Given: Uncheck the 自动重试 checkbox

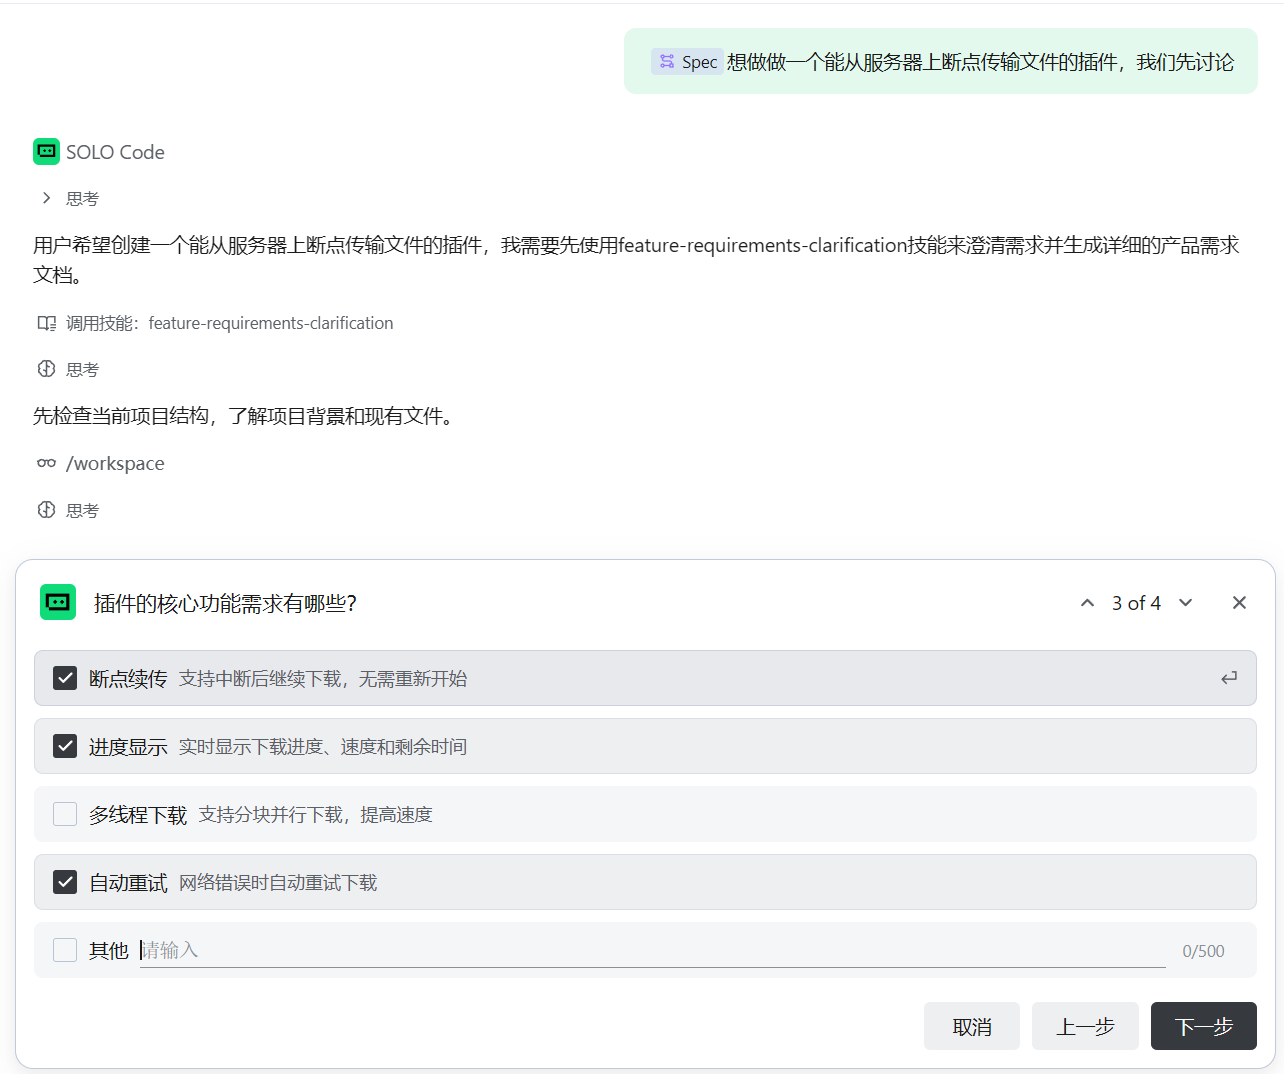Looking at the screenshot, I should pyautogui.click(x=65, y=882).
